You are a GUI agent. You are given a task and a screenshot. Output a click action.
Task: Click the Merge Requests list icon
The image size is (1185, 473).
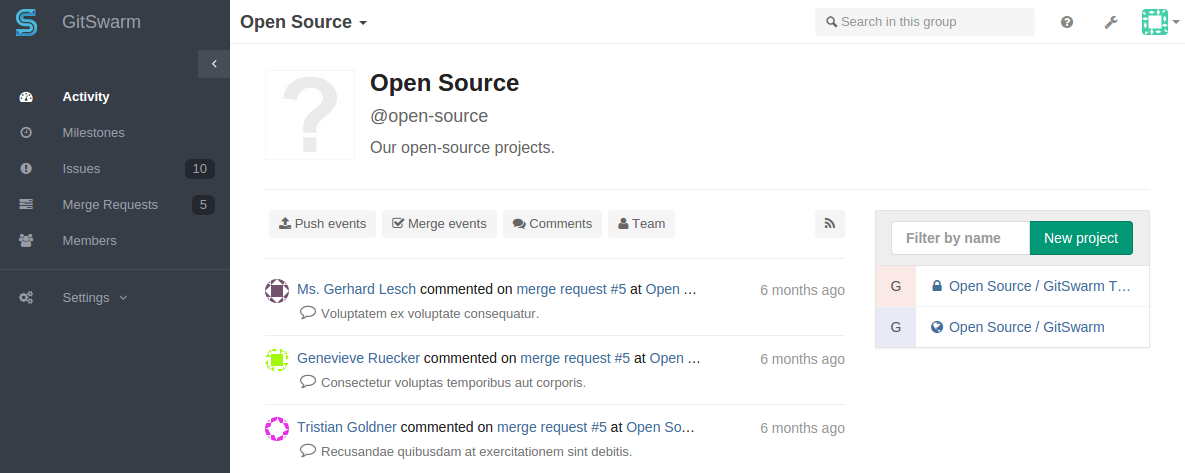[26, 204]
